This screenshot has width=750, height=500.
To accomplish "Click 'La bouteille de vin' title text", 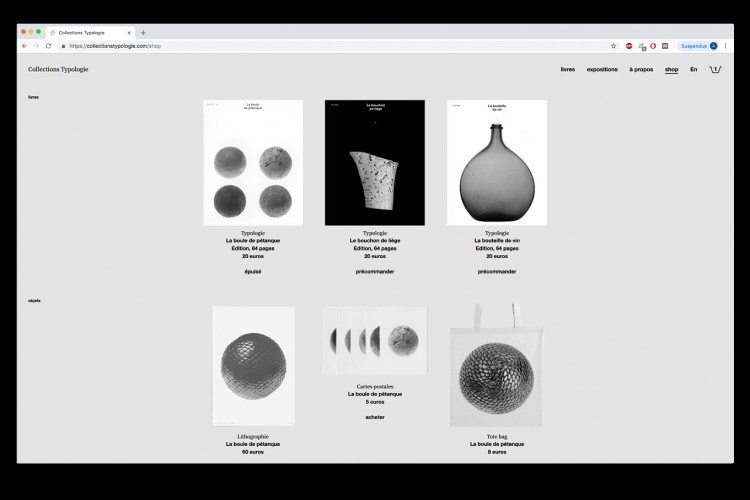I will pyautogui.click(x=497, y=241).
